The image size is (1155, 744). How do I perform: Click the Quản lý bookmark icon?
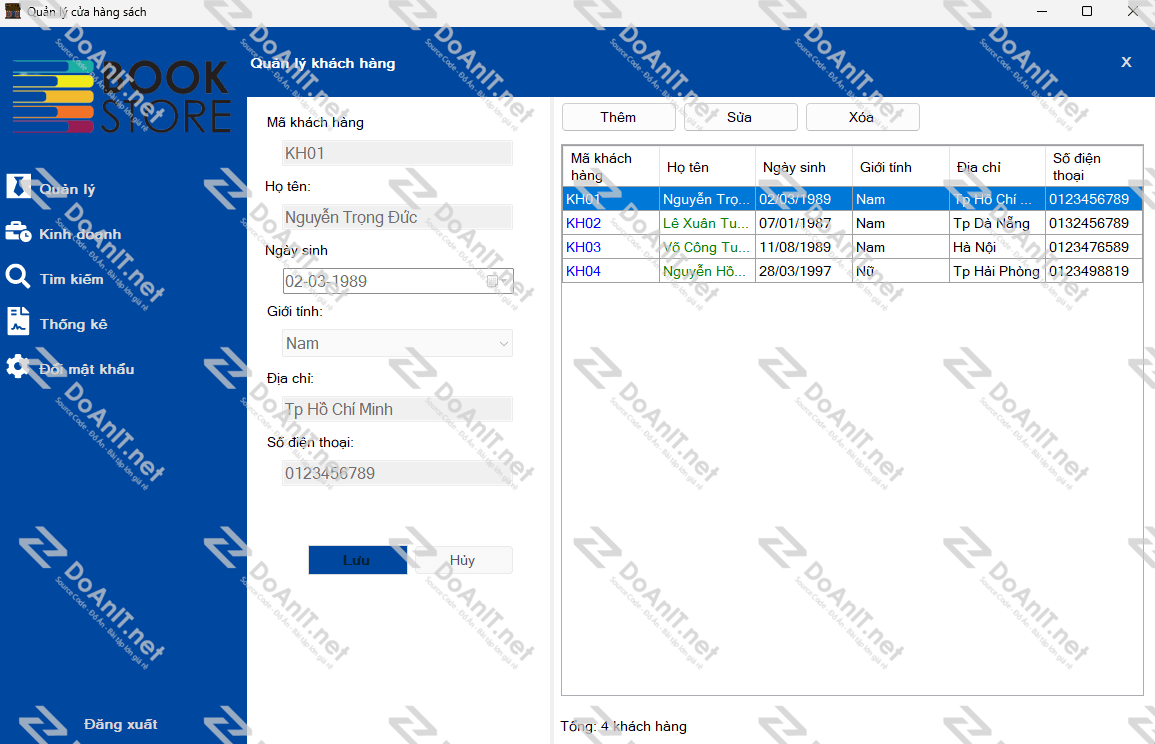click(18, 186)
